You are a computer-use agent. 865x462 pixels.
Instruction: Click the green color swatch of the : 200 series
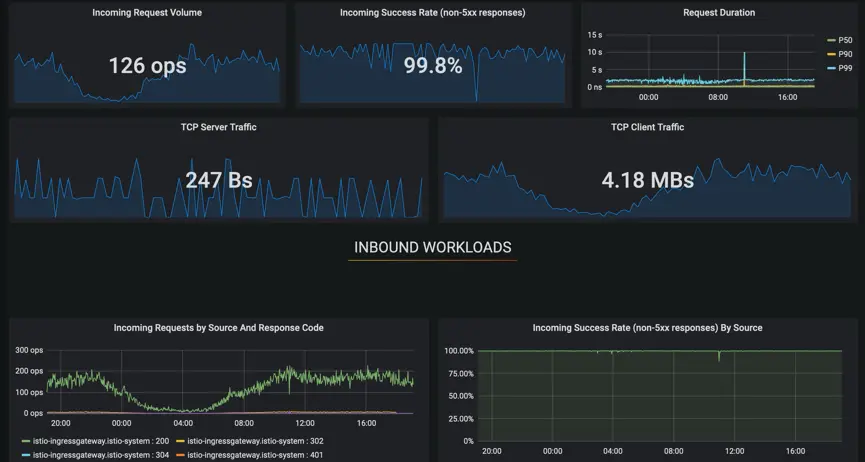25,441
